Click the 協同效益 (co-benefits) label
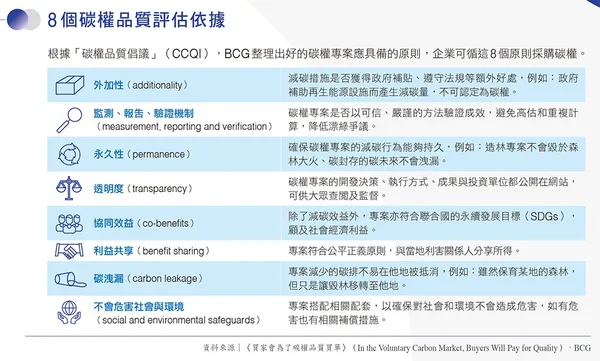Screen dimensions: 600x361 [x=144, y=223]
